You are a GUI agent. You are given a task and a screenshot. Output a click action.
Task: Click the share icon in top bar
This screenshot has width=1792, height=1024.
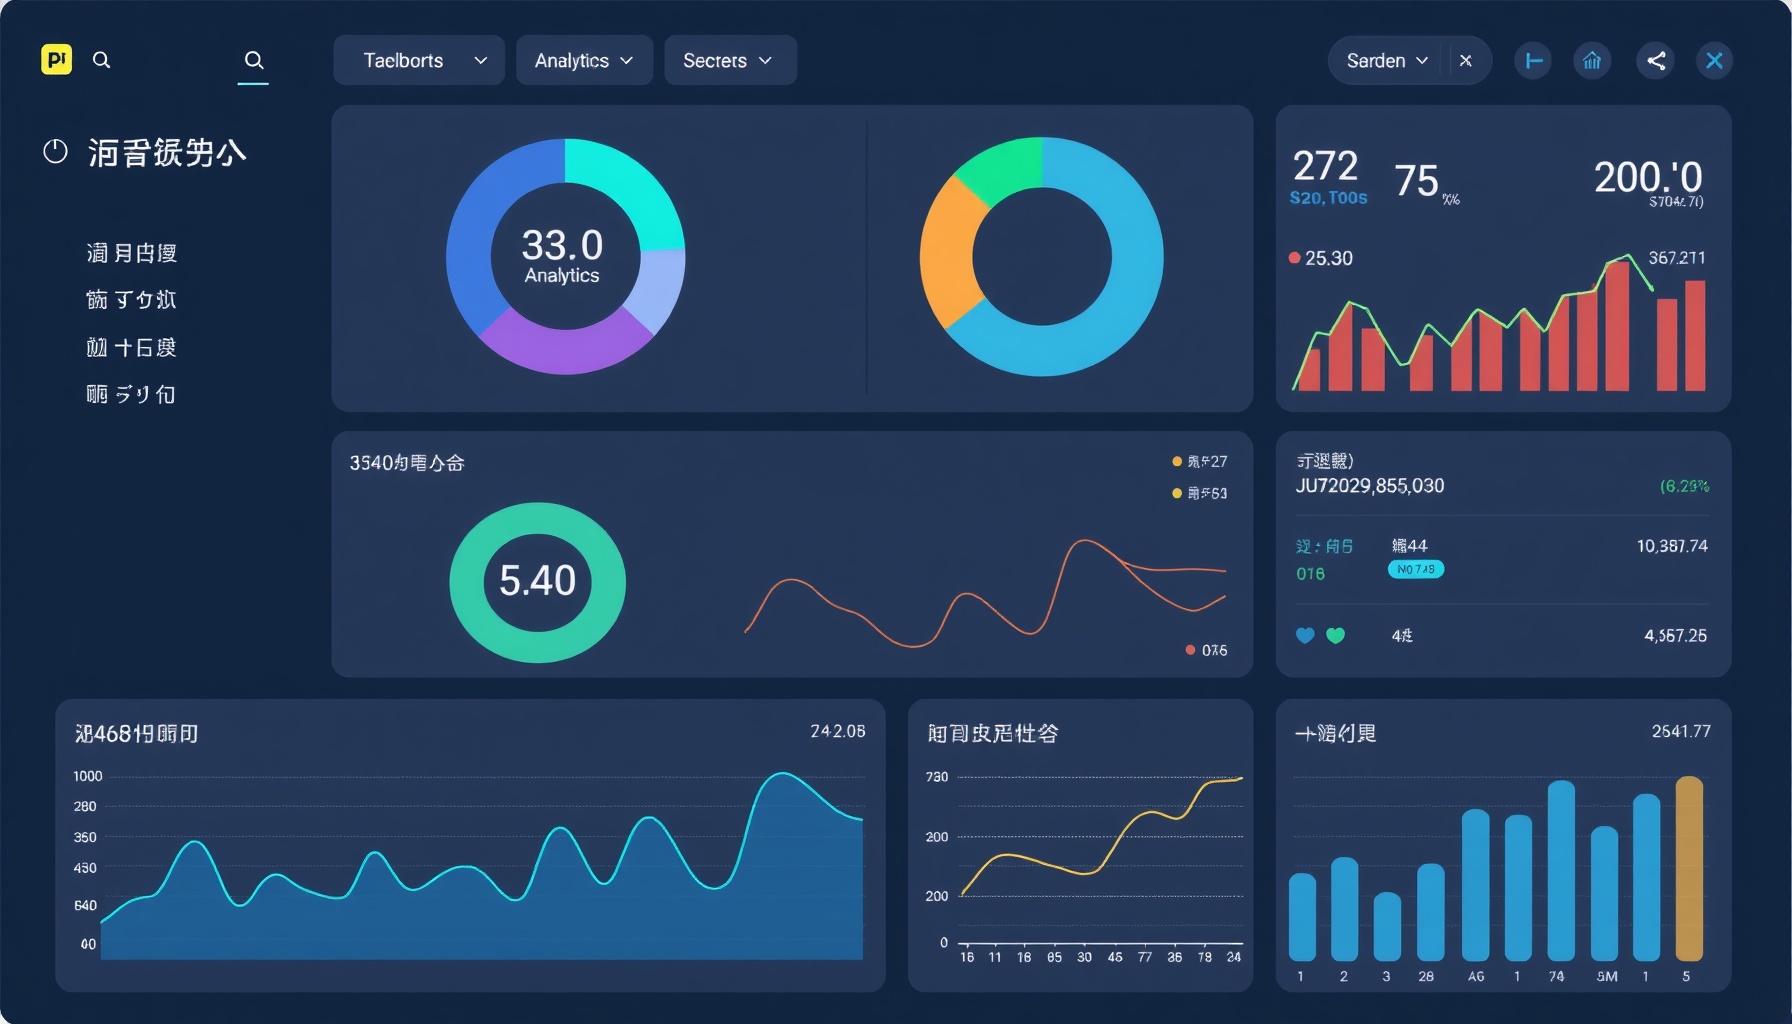pos(1656,61)
